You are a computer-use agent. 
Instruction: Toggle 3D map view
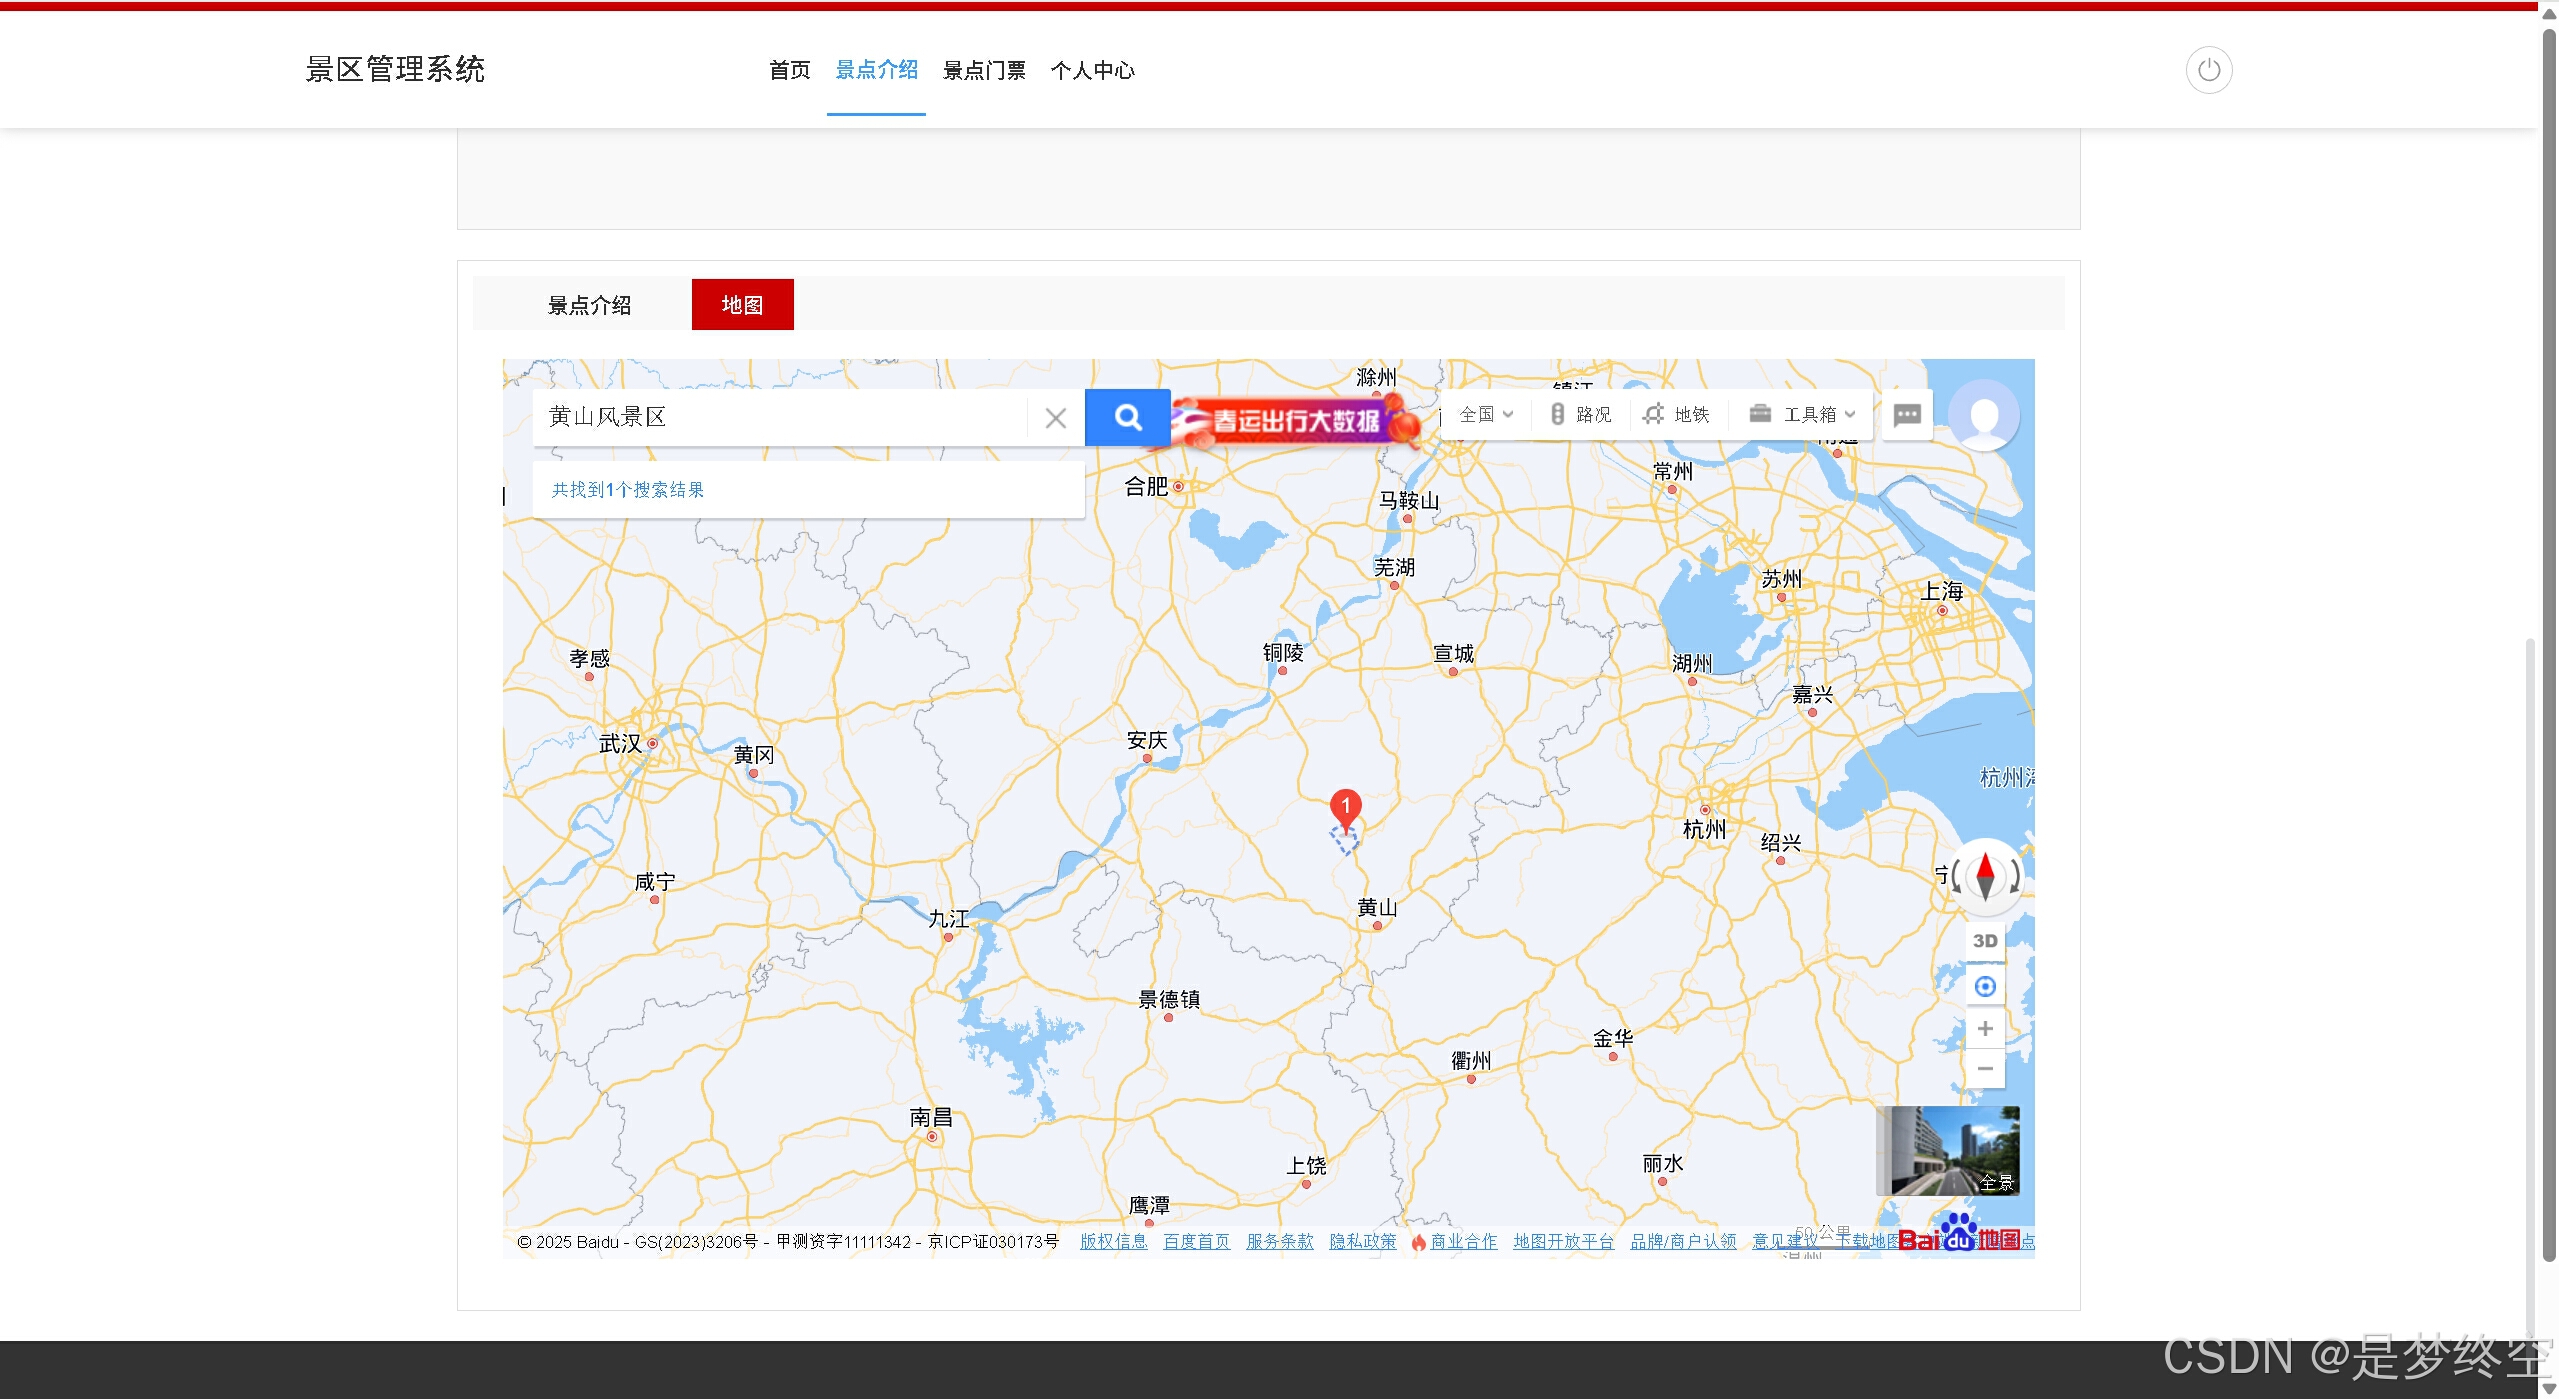click(x=1985, y=940)
